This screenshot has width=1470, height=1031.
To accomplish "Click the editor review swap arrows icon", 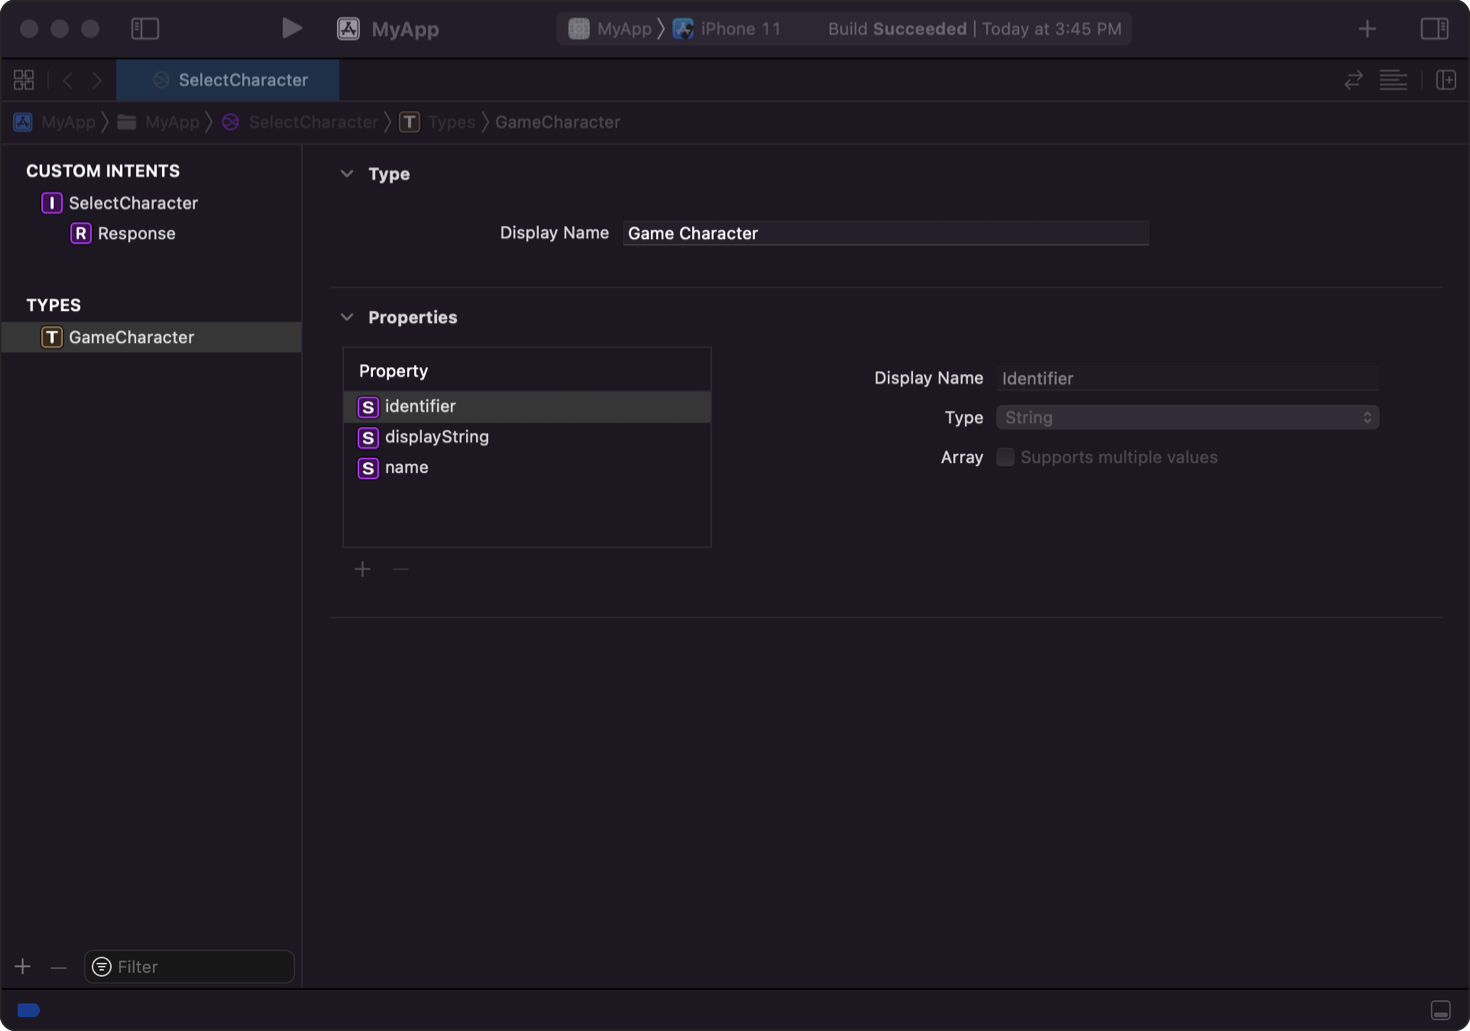I will coord(1353,80).
